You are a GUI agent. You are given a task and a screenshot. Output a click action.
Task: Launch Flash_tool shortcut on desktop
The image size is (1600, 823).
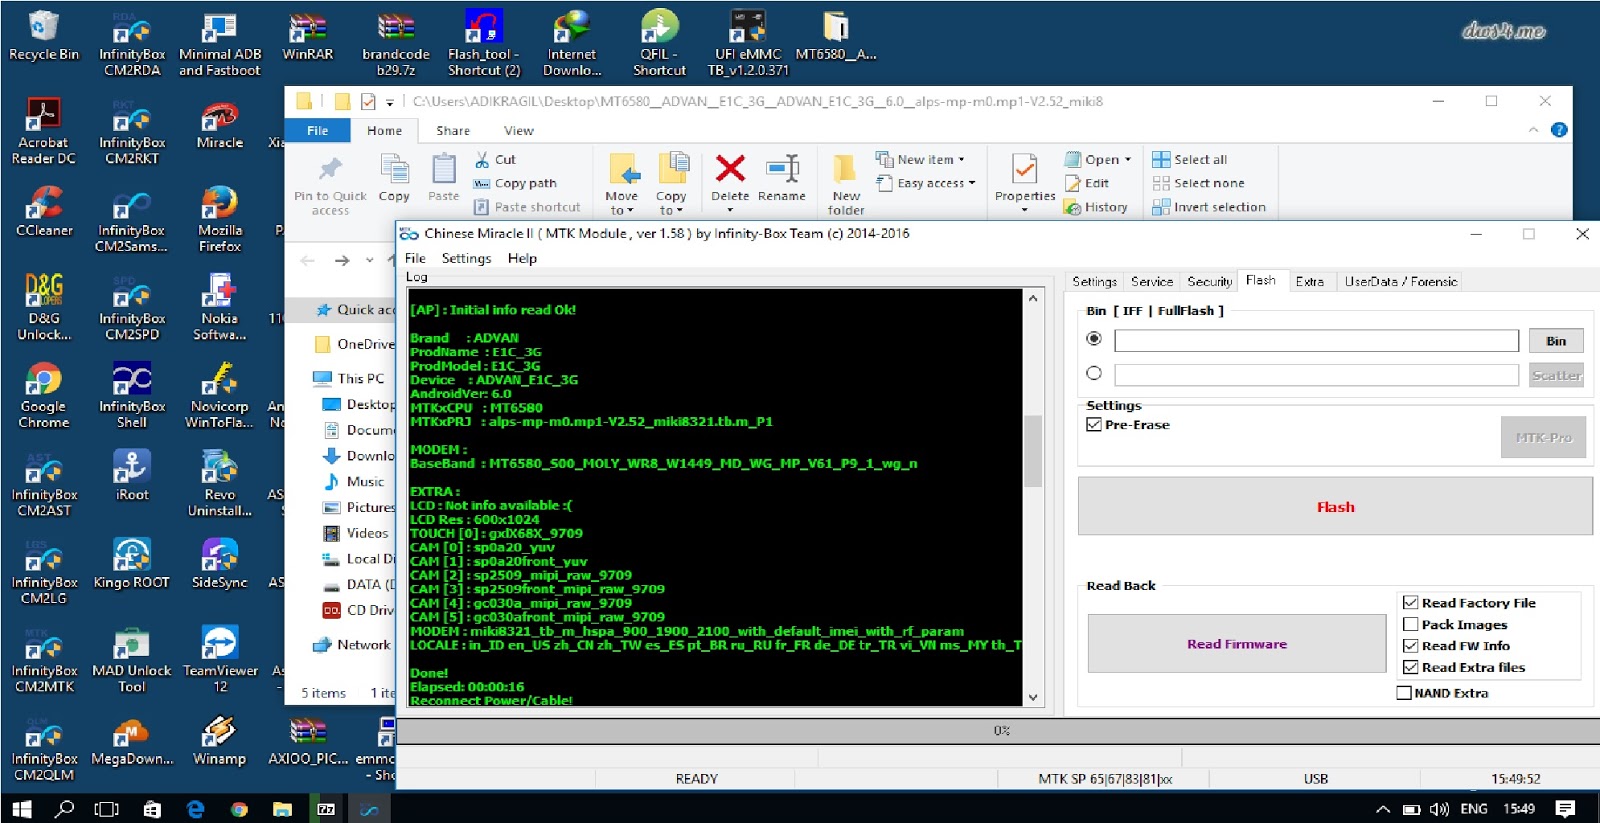tap(484, 45)
